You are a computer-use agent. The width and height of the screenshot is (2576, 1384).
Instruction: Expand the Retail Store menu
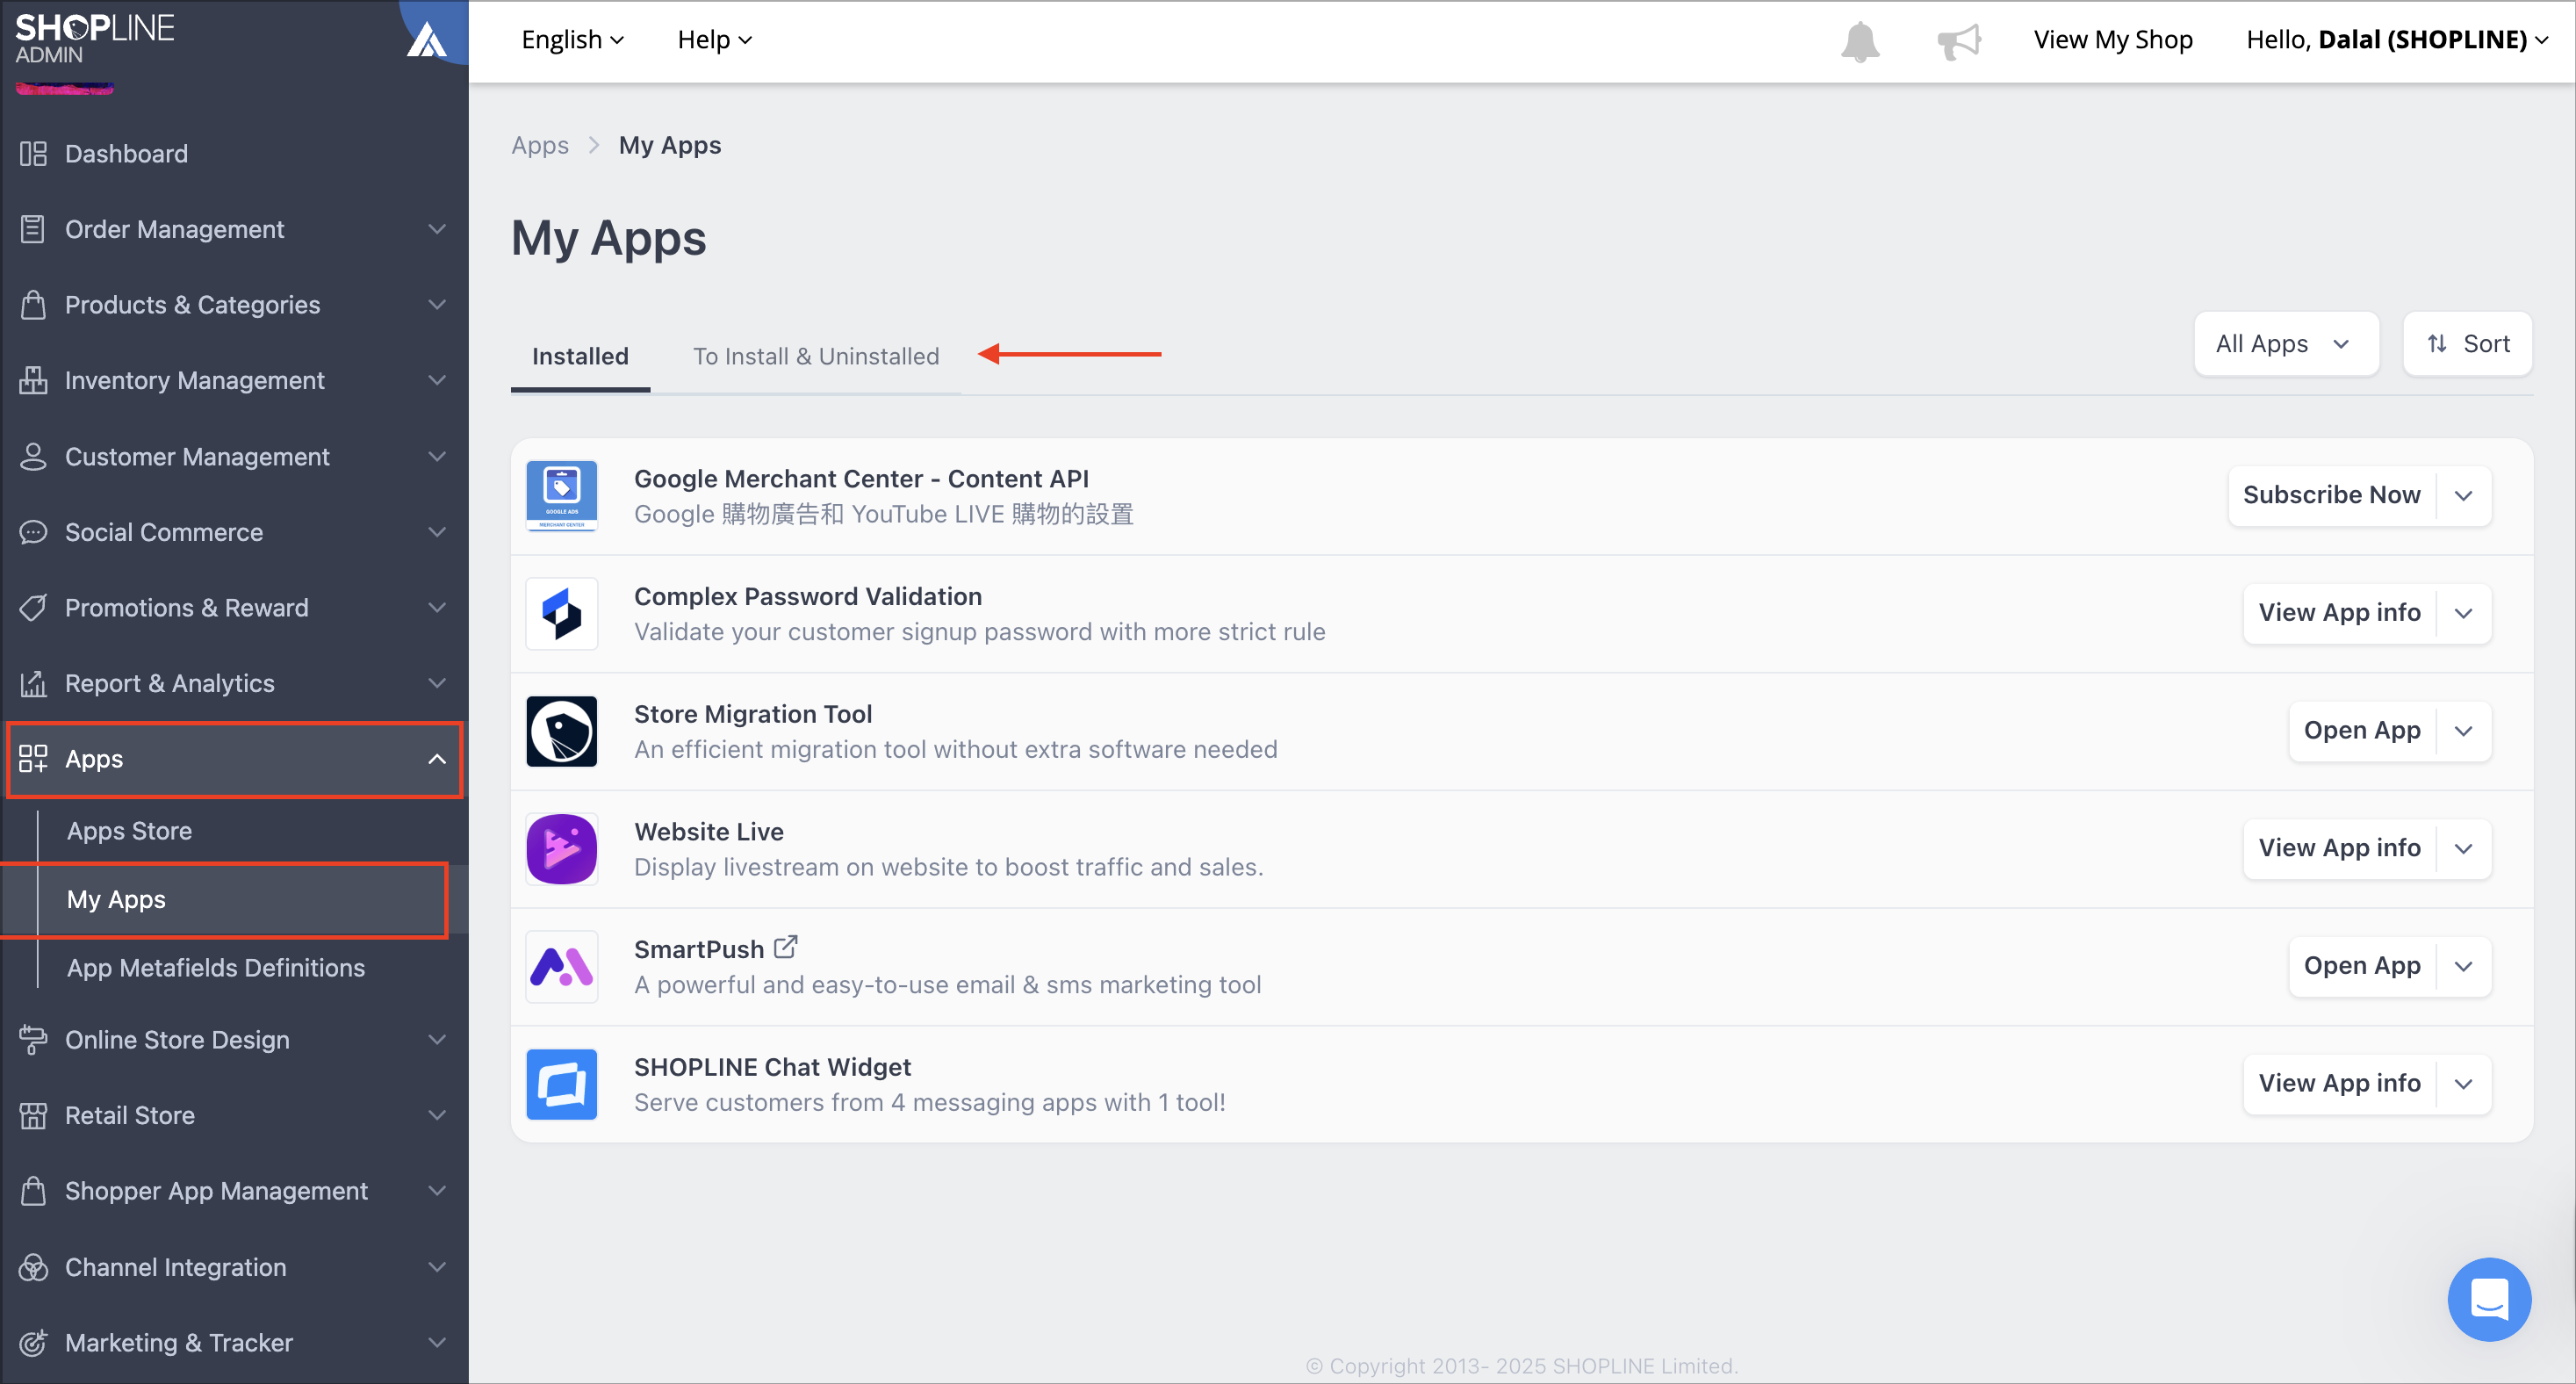click(x=437, y=1115)
